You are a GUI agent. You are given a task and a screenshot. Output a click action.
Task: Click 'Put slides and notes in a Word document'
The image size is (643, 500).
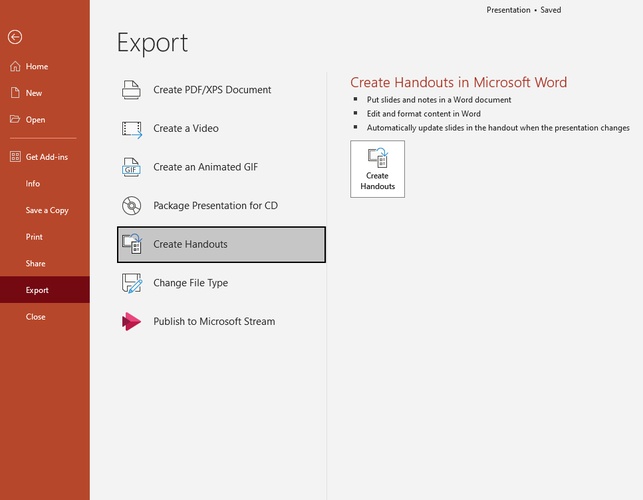[x=439, y=100]
